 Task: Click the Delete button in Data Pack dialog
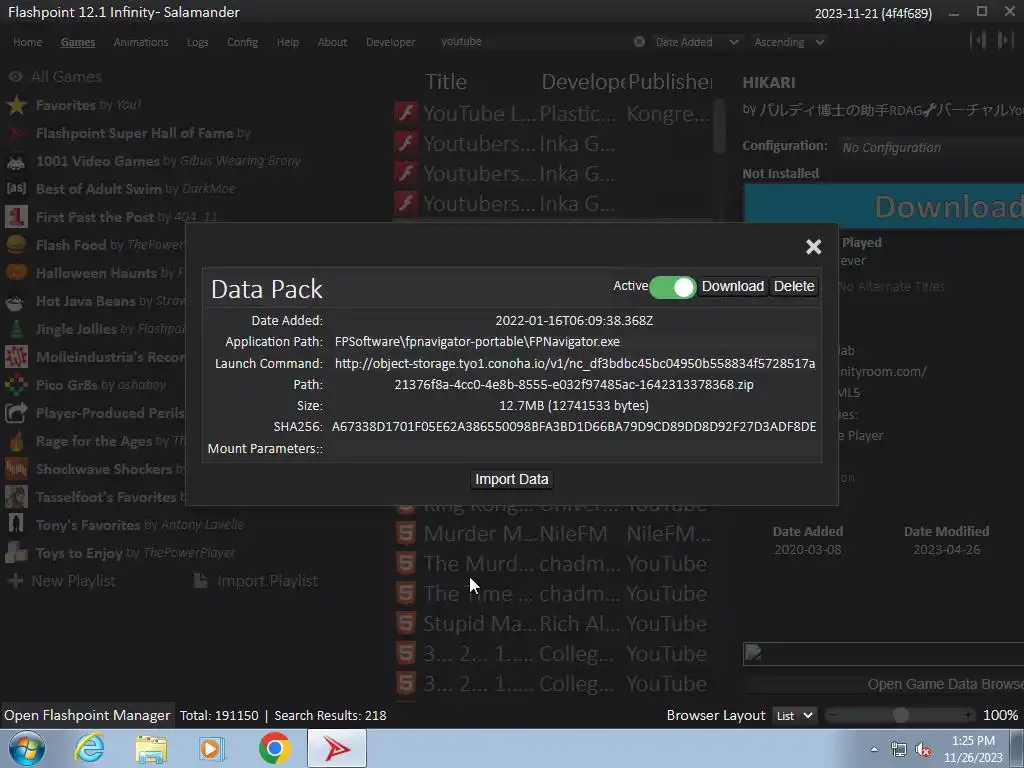click(793, 287)
